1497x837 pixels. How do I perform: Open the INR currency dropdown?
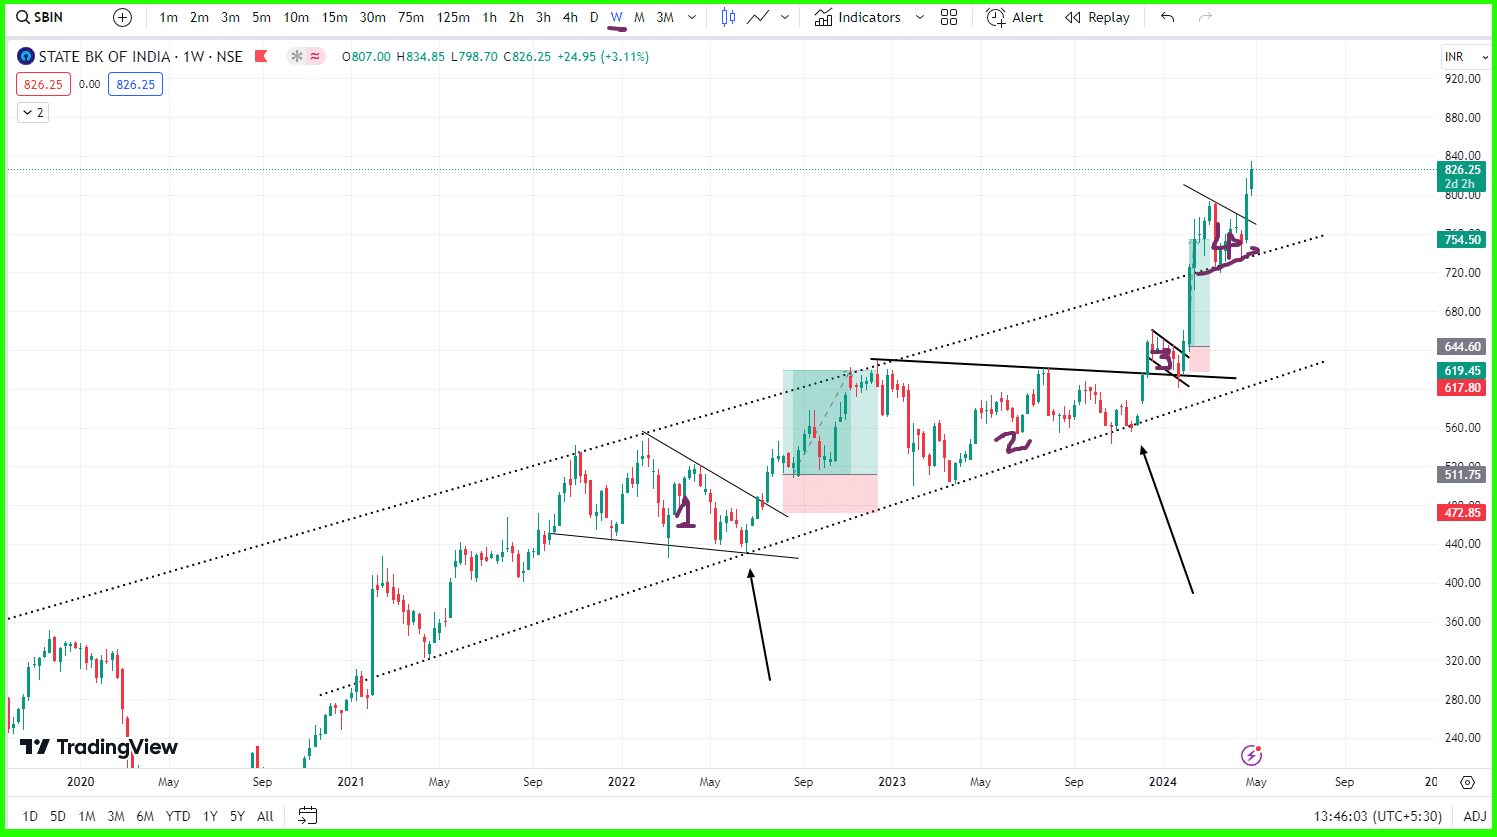coord(1466,57)
